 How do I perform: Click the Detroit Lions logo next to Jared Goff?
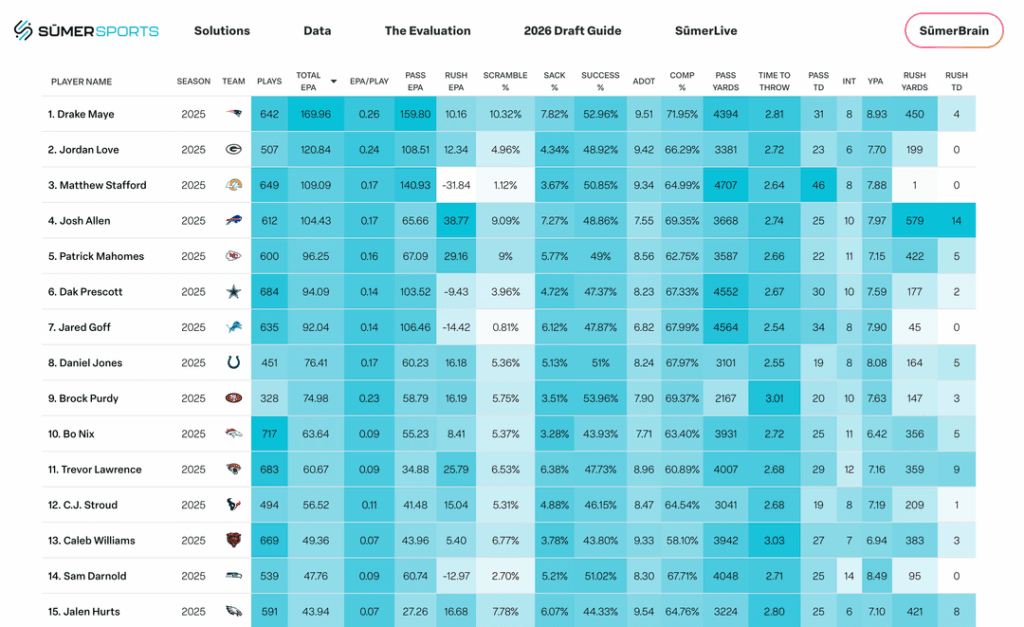point(233,327)
